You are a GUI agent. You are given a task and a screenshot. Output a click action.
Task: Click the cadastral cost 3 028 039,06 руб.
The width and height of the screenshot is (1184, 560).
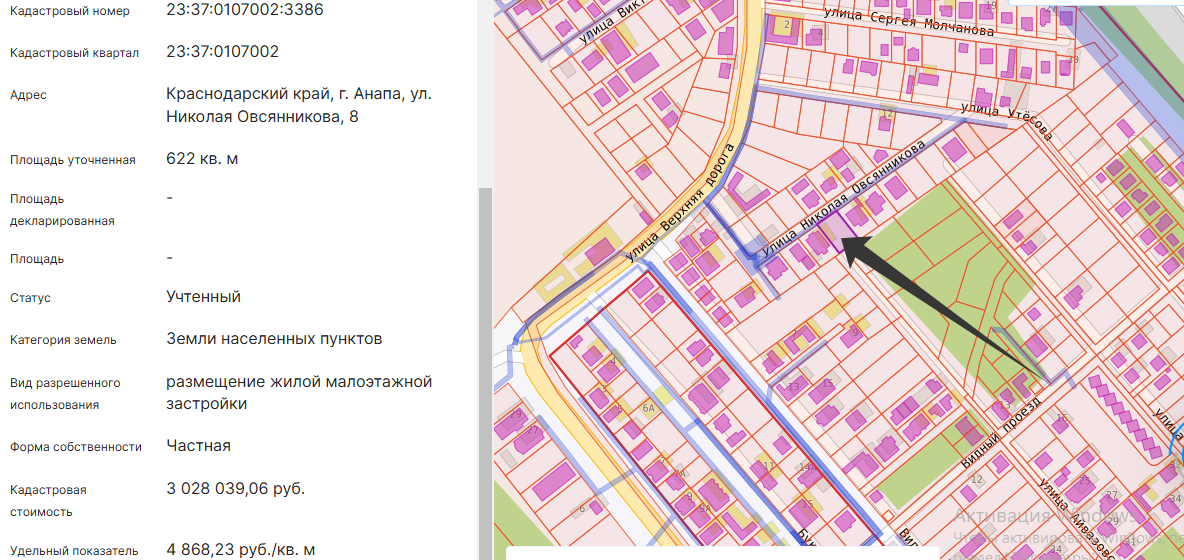pos(235,489)
